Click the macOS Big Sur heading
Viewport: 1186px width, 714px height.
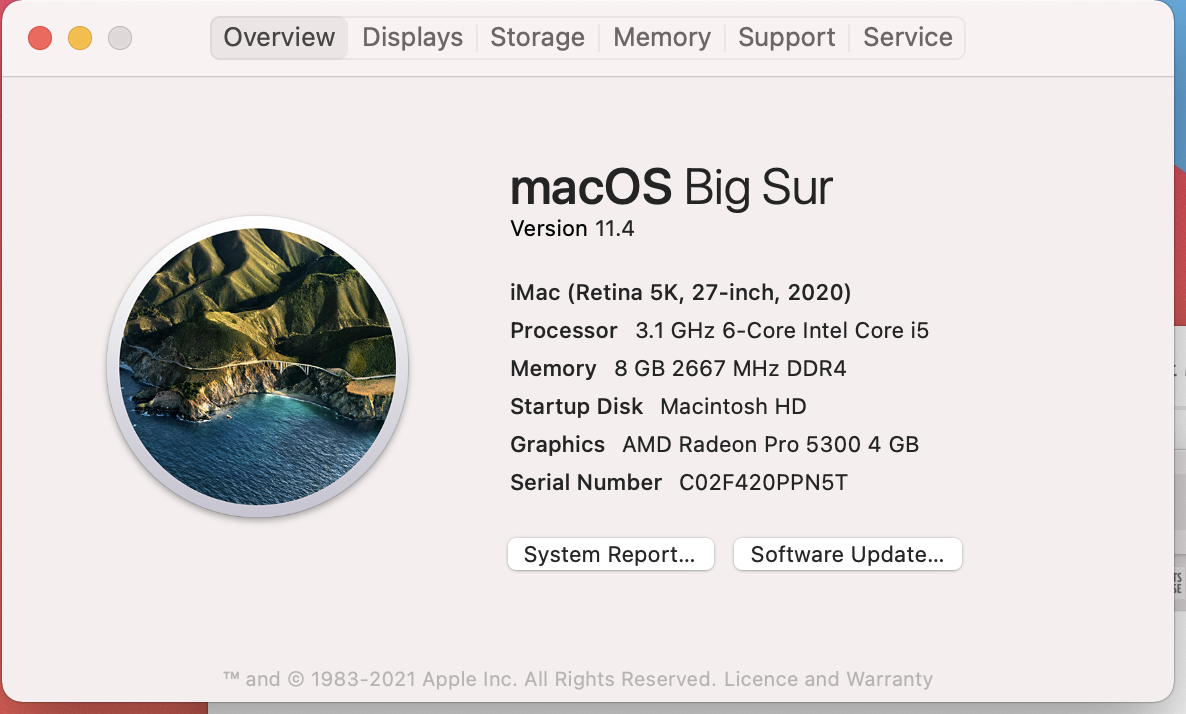[x=671, y=187]
